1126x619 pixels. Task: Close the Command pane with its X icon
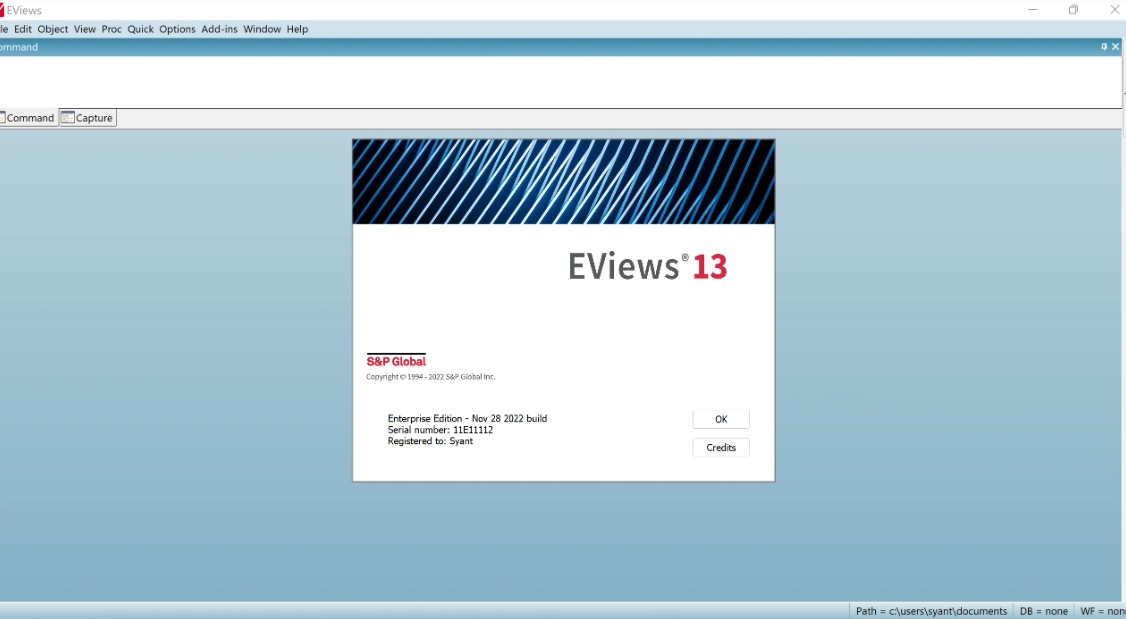1116,47
